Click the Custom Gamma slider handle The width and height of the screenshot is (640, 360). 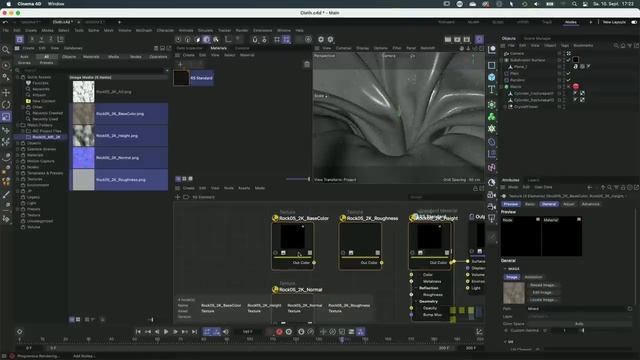[582, 331]
